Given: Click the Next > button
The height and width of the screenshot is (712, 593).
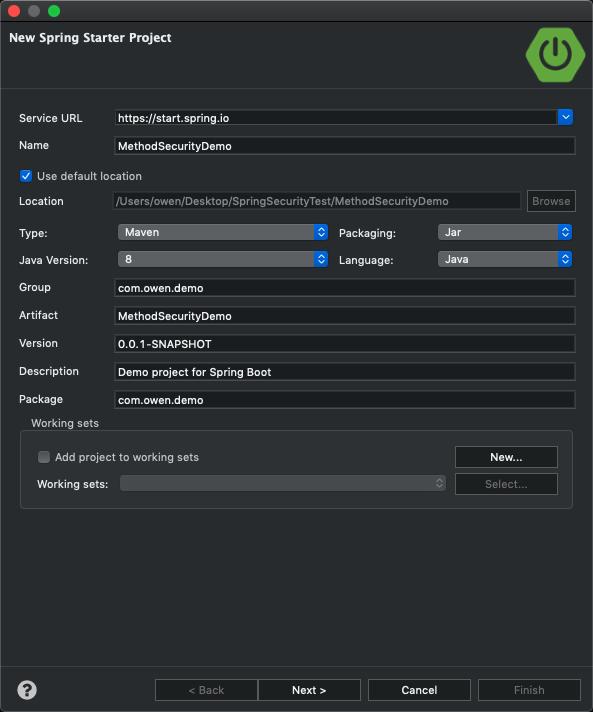Looking at the screenshot, I should coord(309,690).
